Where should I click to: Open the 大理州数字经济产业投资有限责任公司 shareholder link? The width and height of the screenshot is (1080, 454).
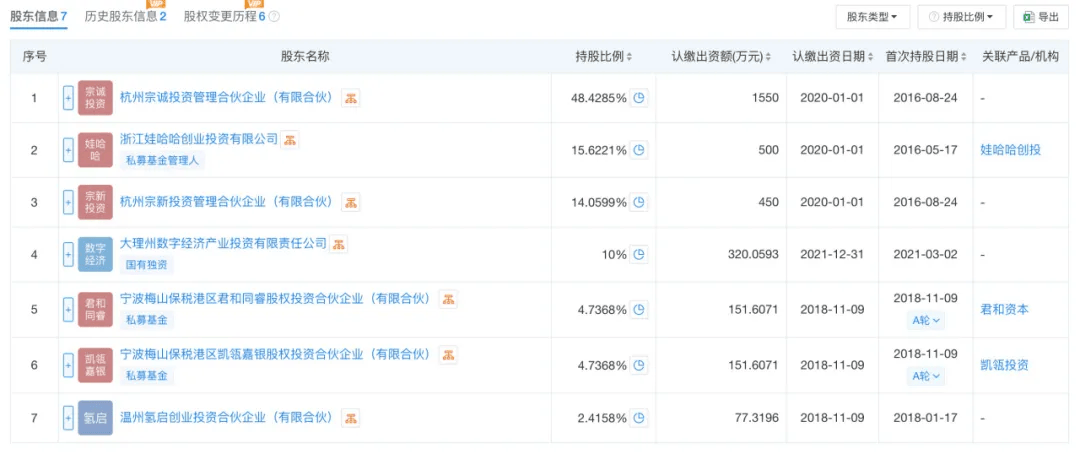[x=223, y=243]
